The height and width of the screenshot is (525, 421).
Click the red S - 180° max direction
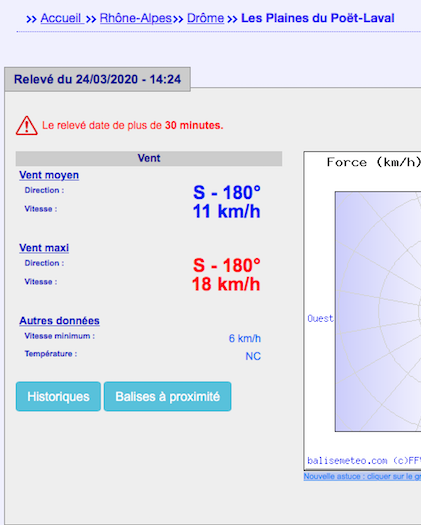coord(227,265)
